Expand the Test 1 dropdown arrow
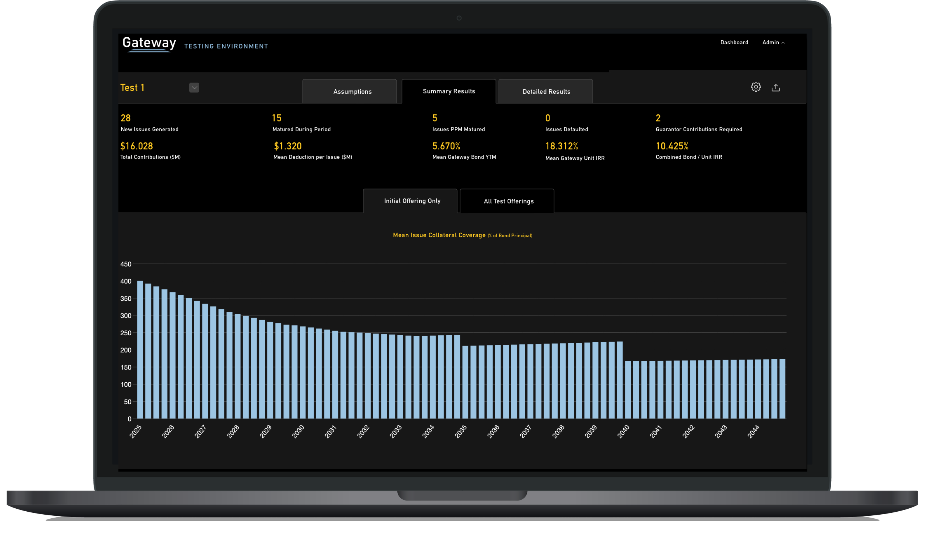 194,87
